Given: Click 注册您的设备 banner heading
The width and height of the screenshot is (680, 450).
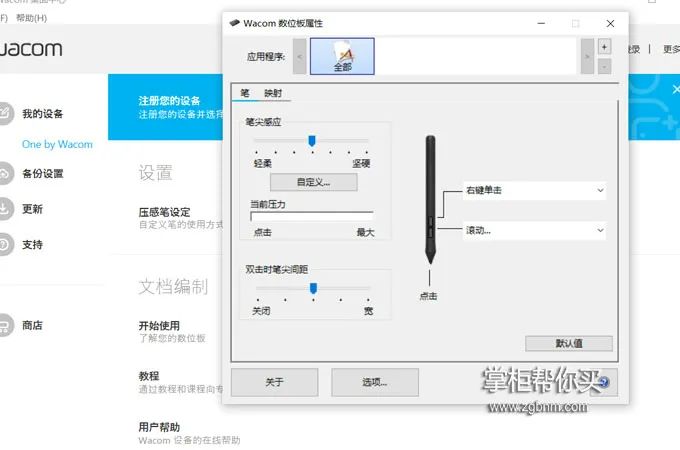Looking at the screenshot, I should (x=169, y=101).
